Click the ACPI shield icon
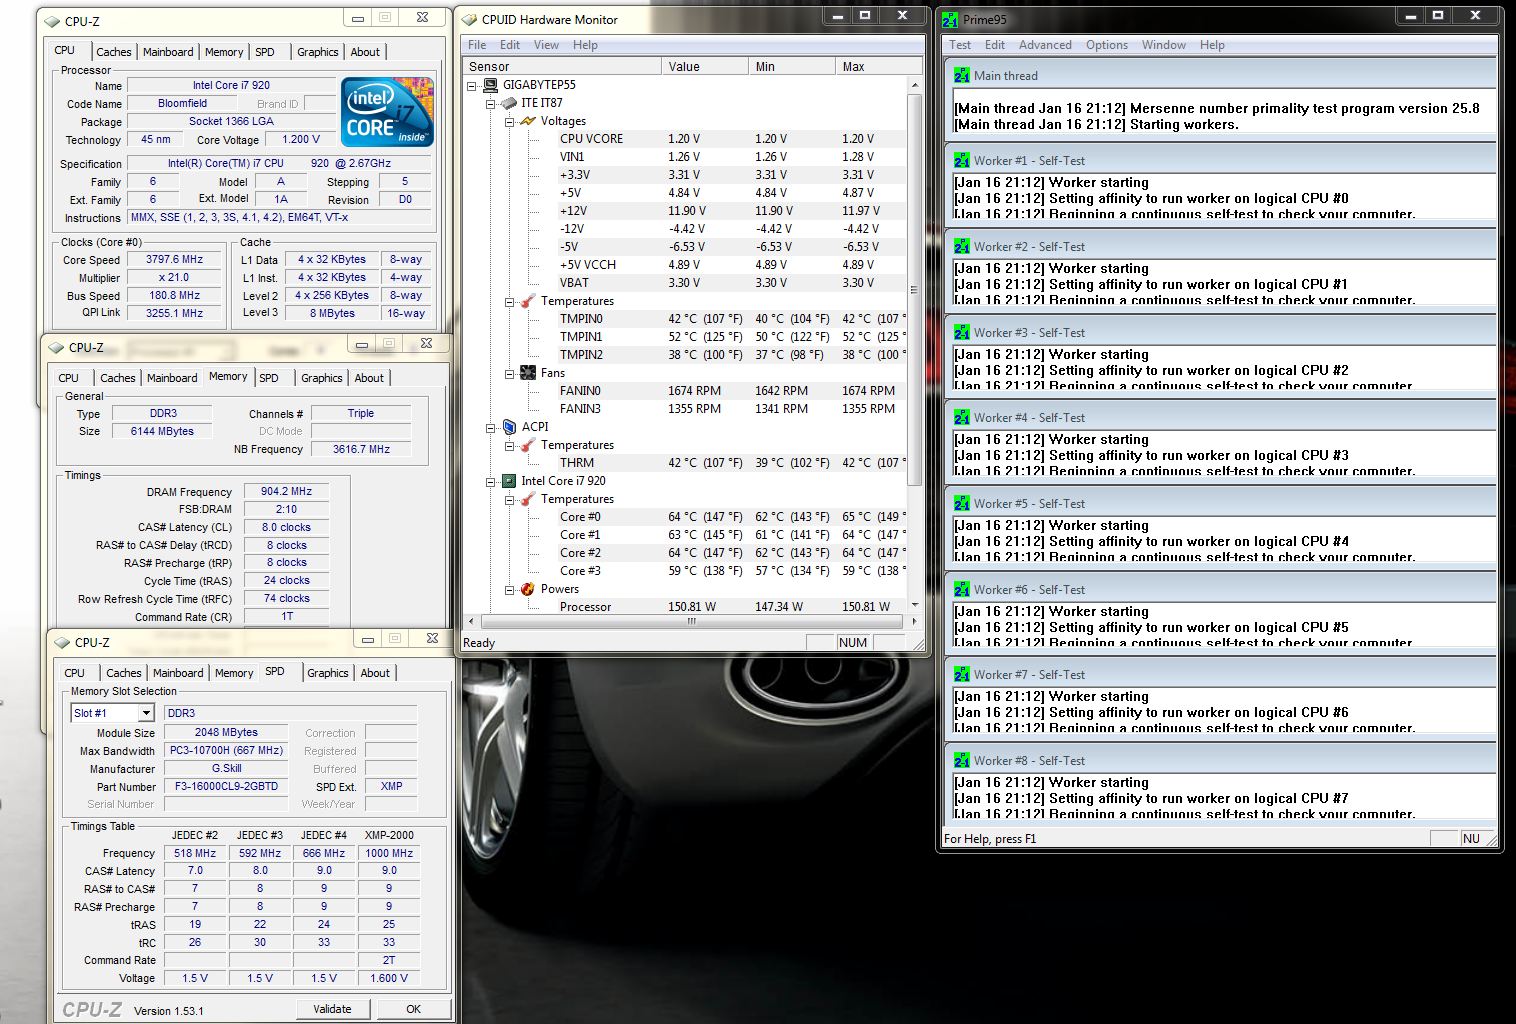This screenshot has width=1516, height=1024. pos(509,427)
